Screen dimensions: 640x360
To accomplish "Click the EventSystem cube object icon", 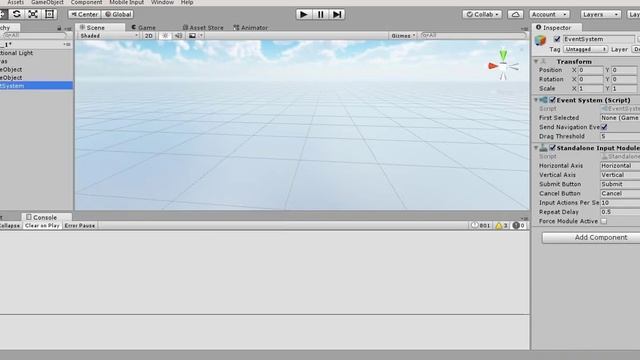I will coord(541,40).
